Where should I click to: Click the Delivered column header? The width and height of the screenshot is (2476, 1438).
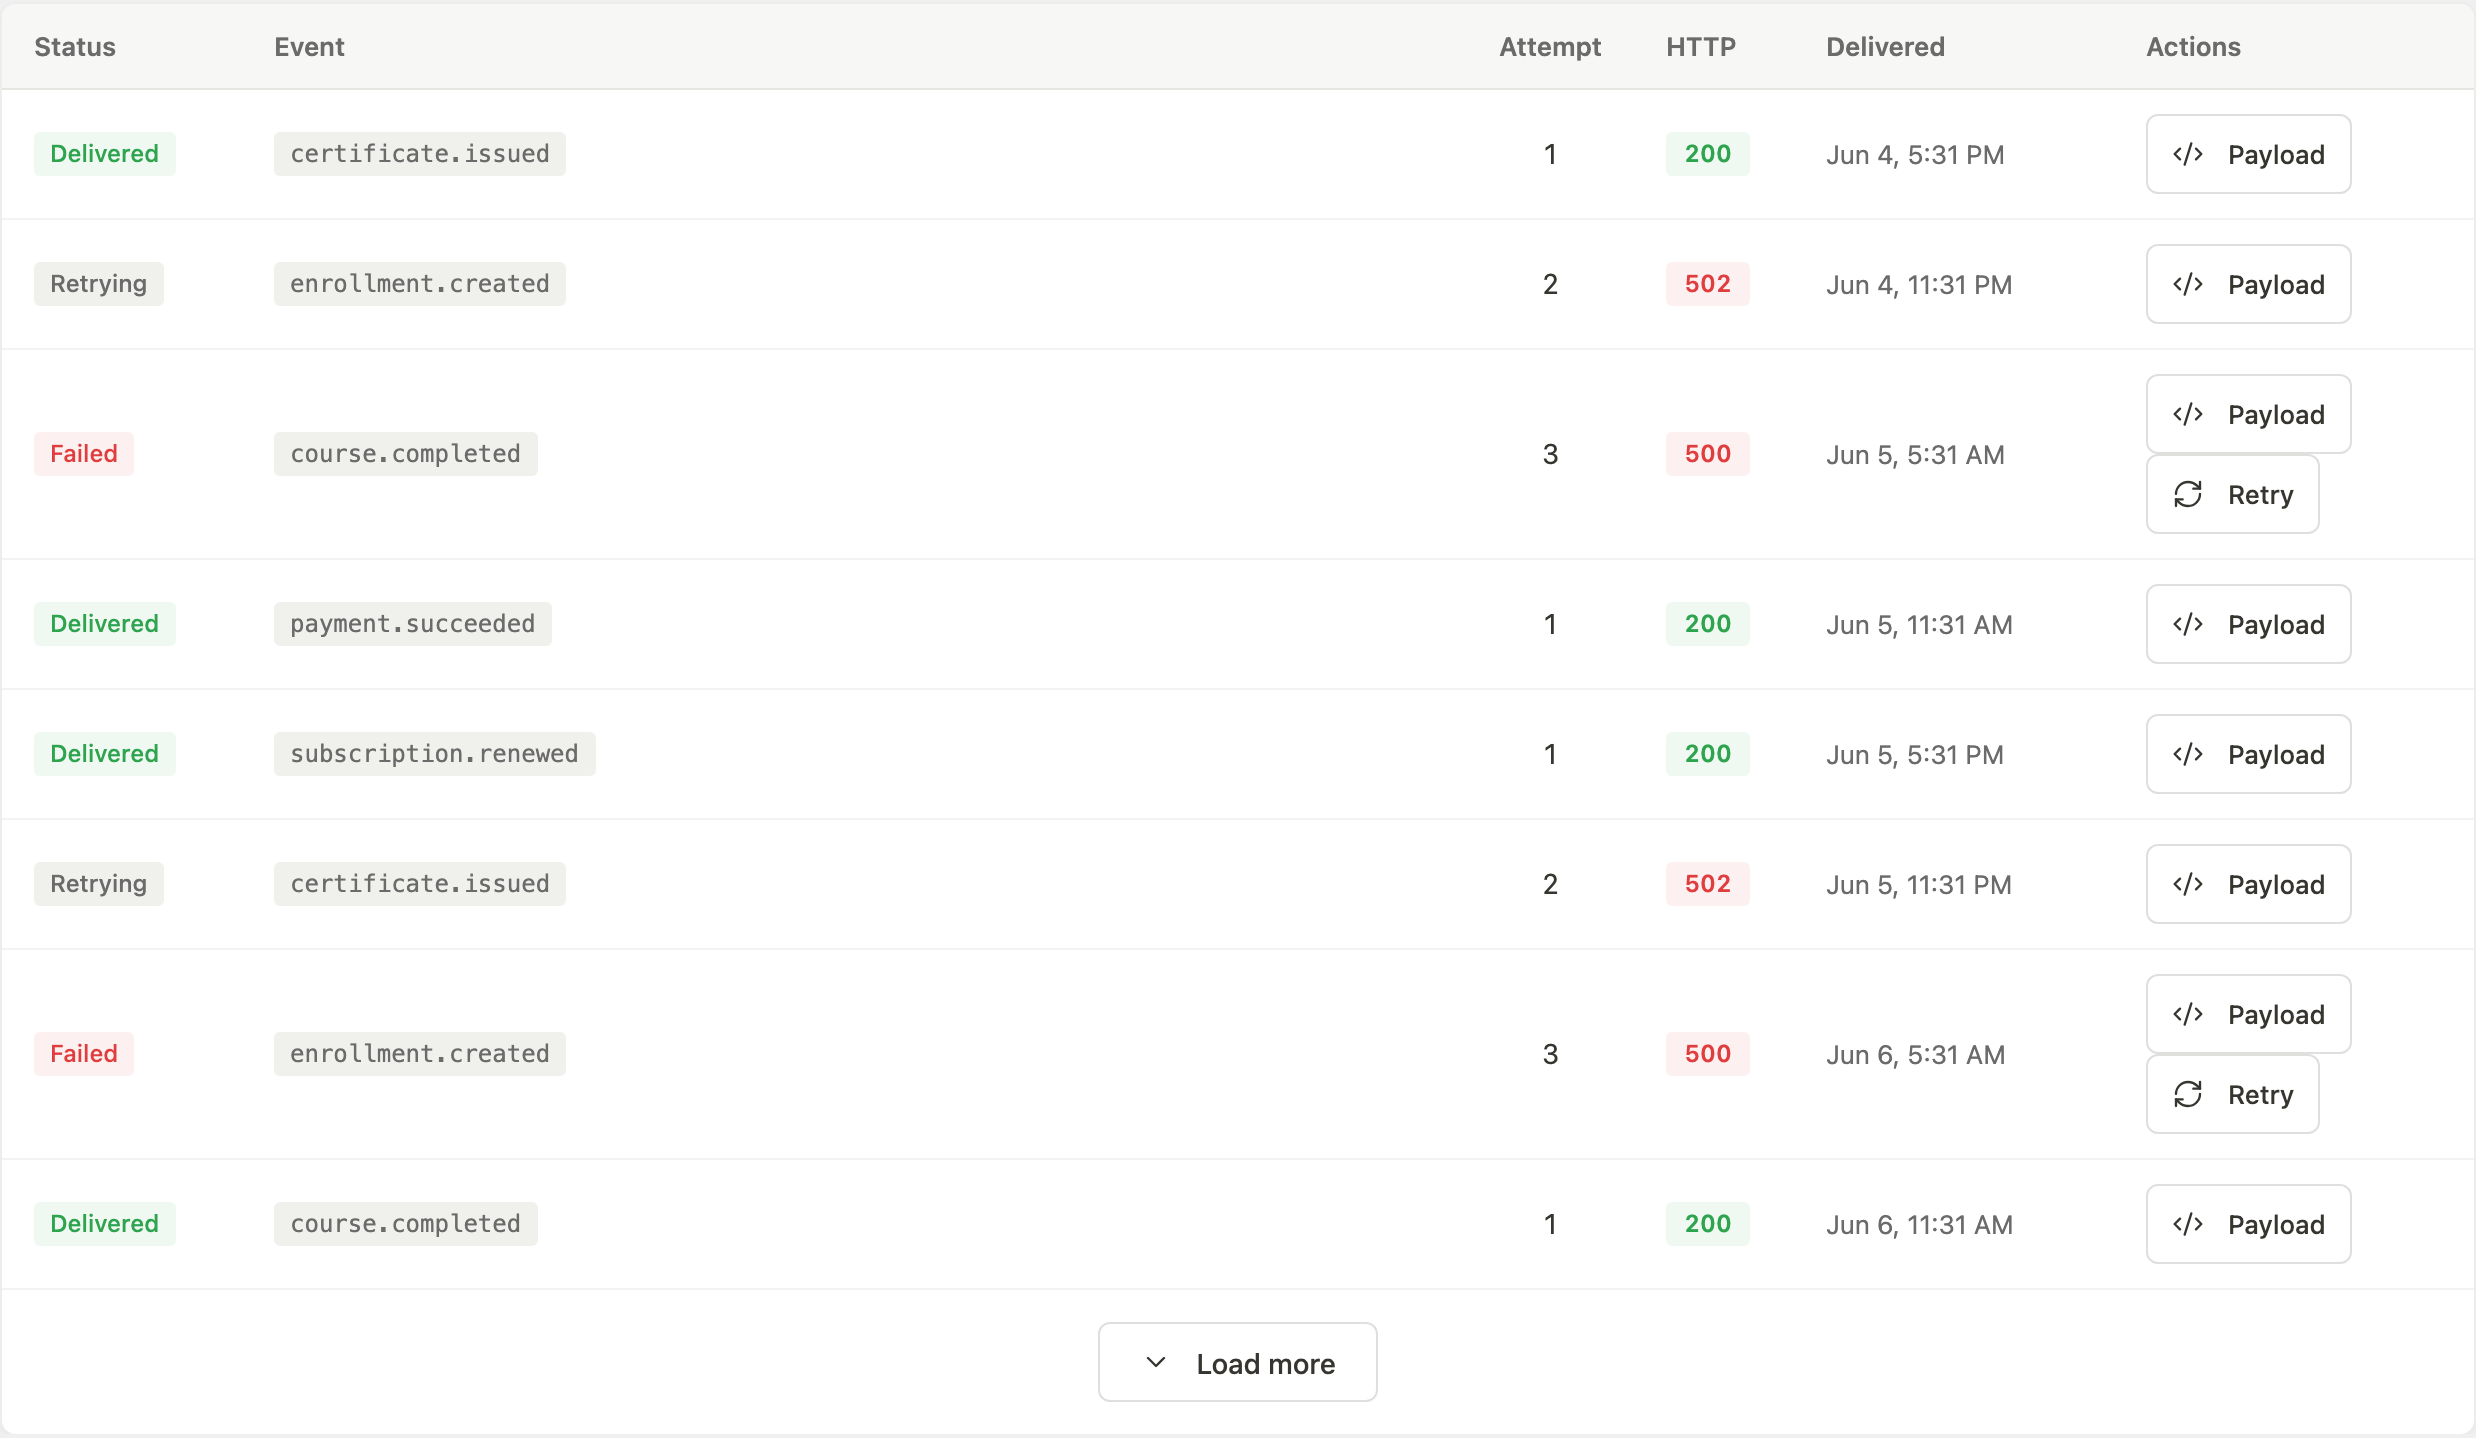[x=1885, y=47]
